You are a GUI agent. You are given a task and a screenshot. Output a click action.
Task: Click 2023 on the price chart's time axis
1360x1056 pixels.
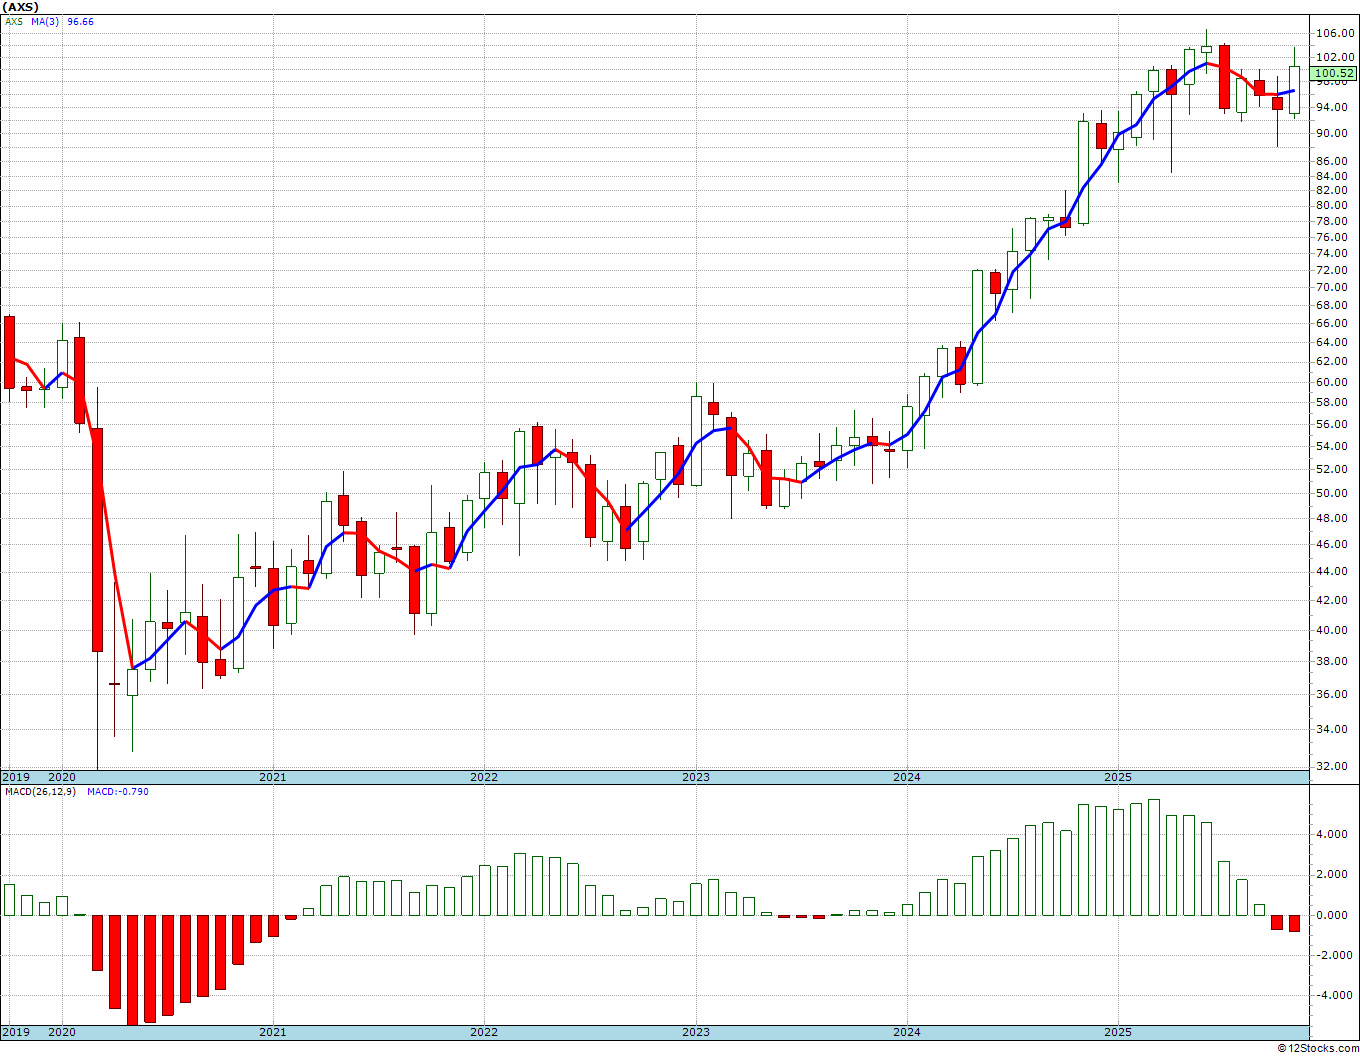696,777
